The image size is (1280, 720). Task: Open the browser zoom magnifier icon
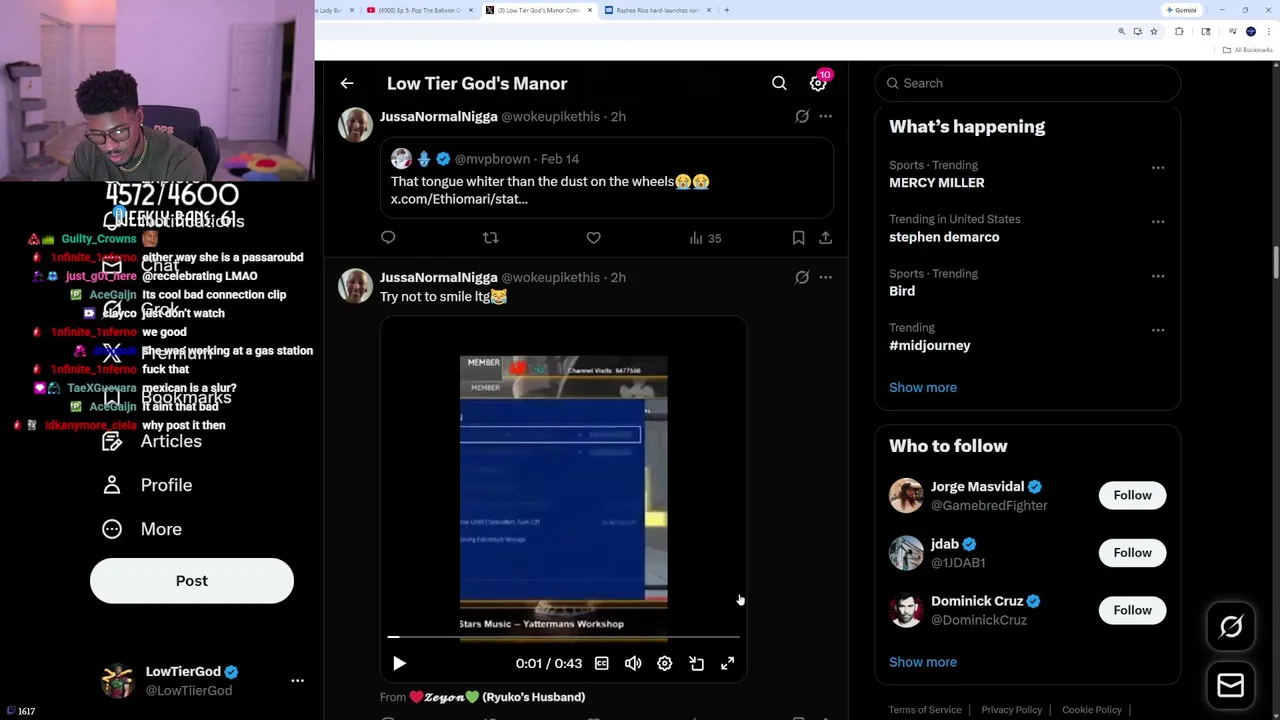click(x=1121, y=32)
